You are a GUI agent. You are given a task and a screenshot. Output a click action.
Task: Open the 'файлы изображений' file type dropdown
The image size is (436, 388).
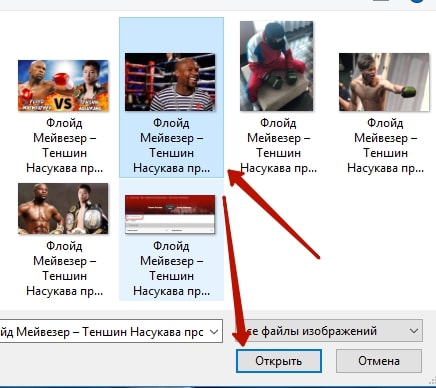[329, 331]
